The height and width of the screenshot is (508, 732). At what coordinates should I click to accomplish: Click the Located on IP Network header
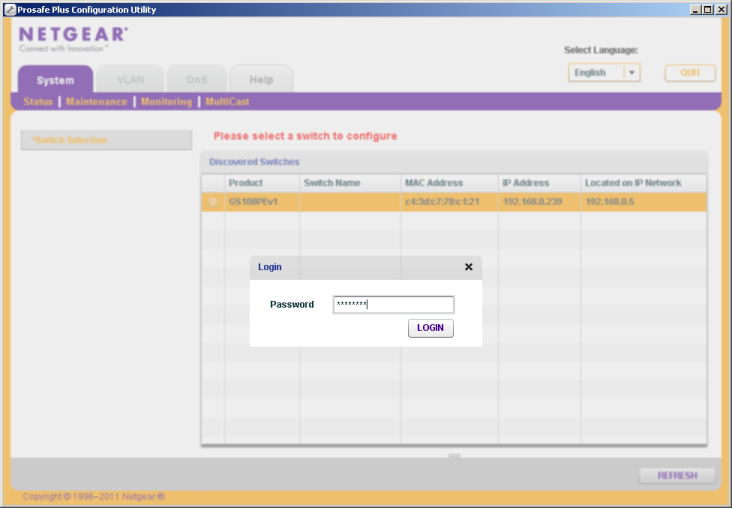[x=644, y=183]
